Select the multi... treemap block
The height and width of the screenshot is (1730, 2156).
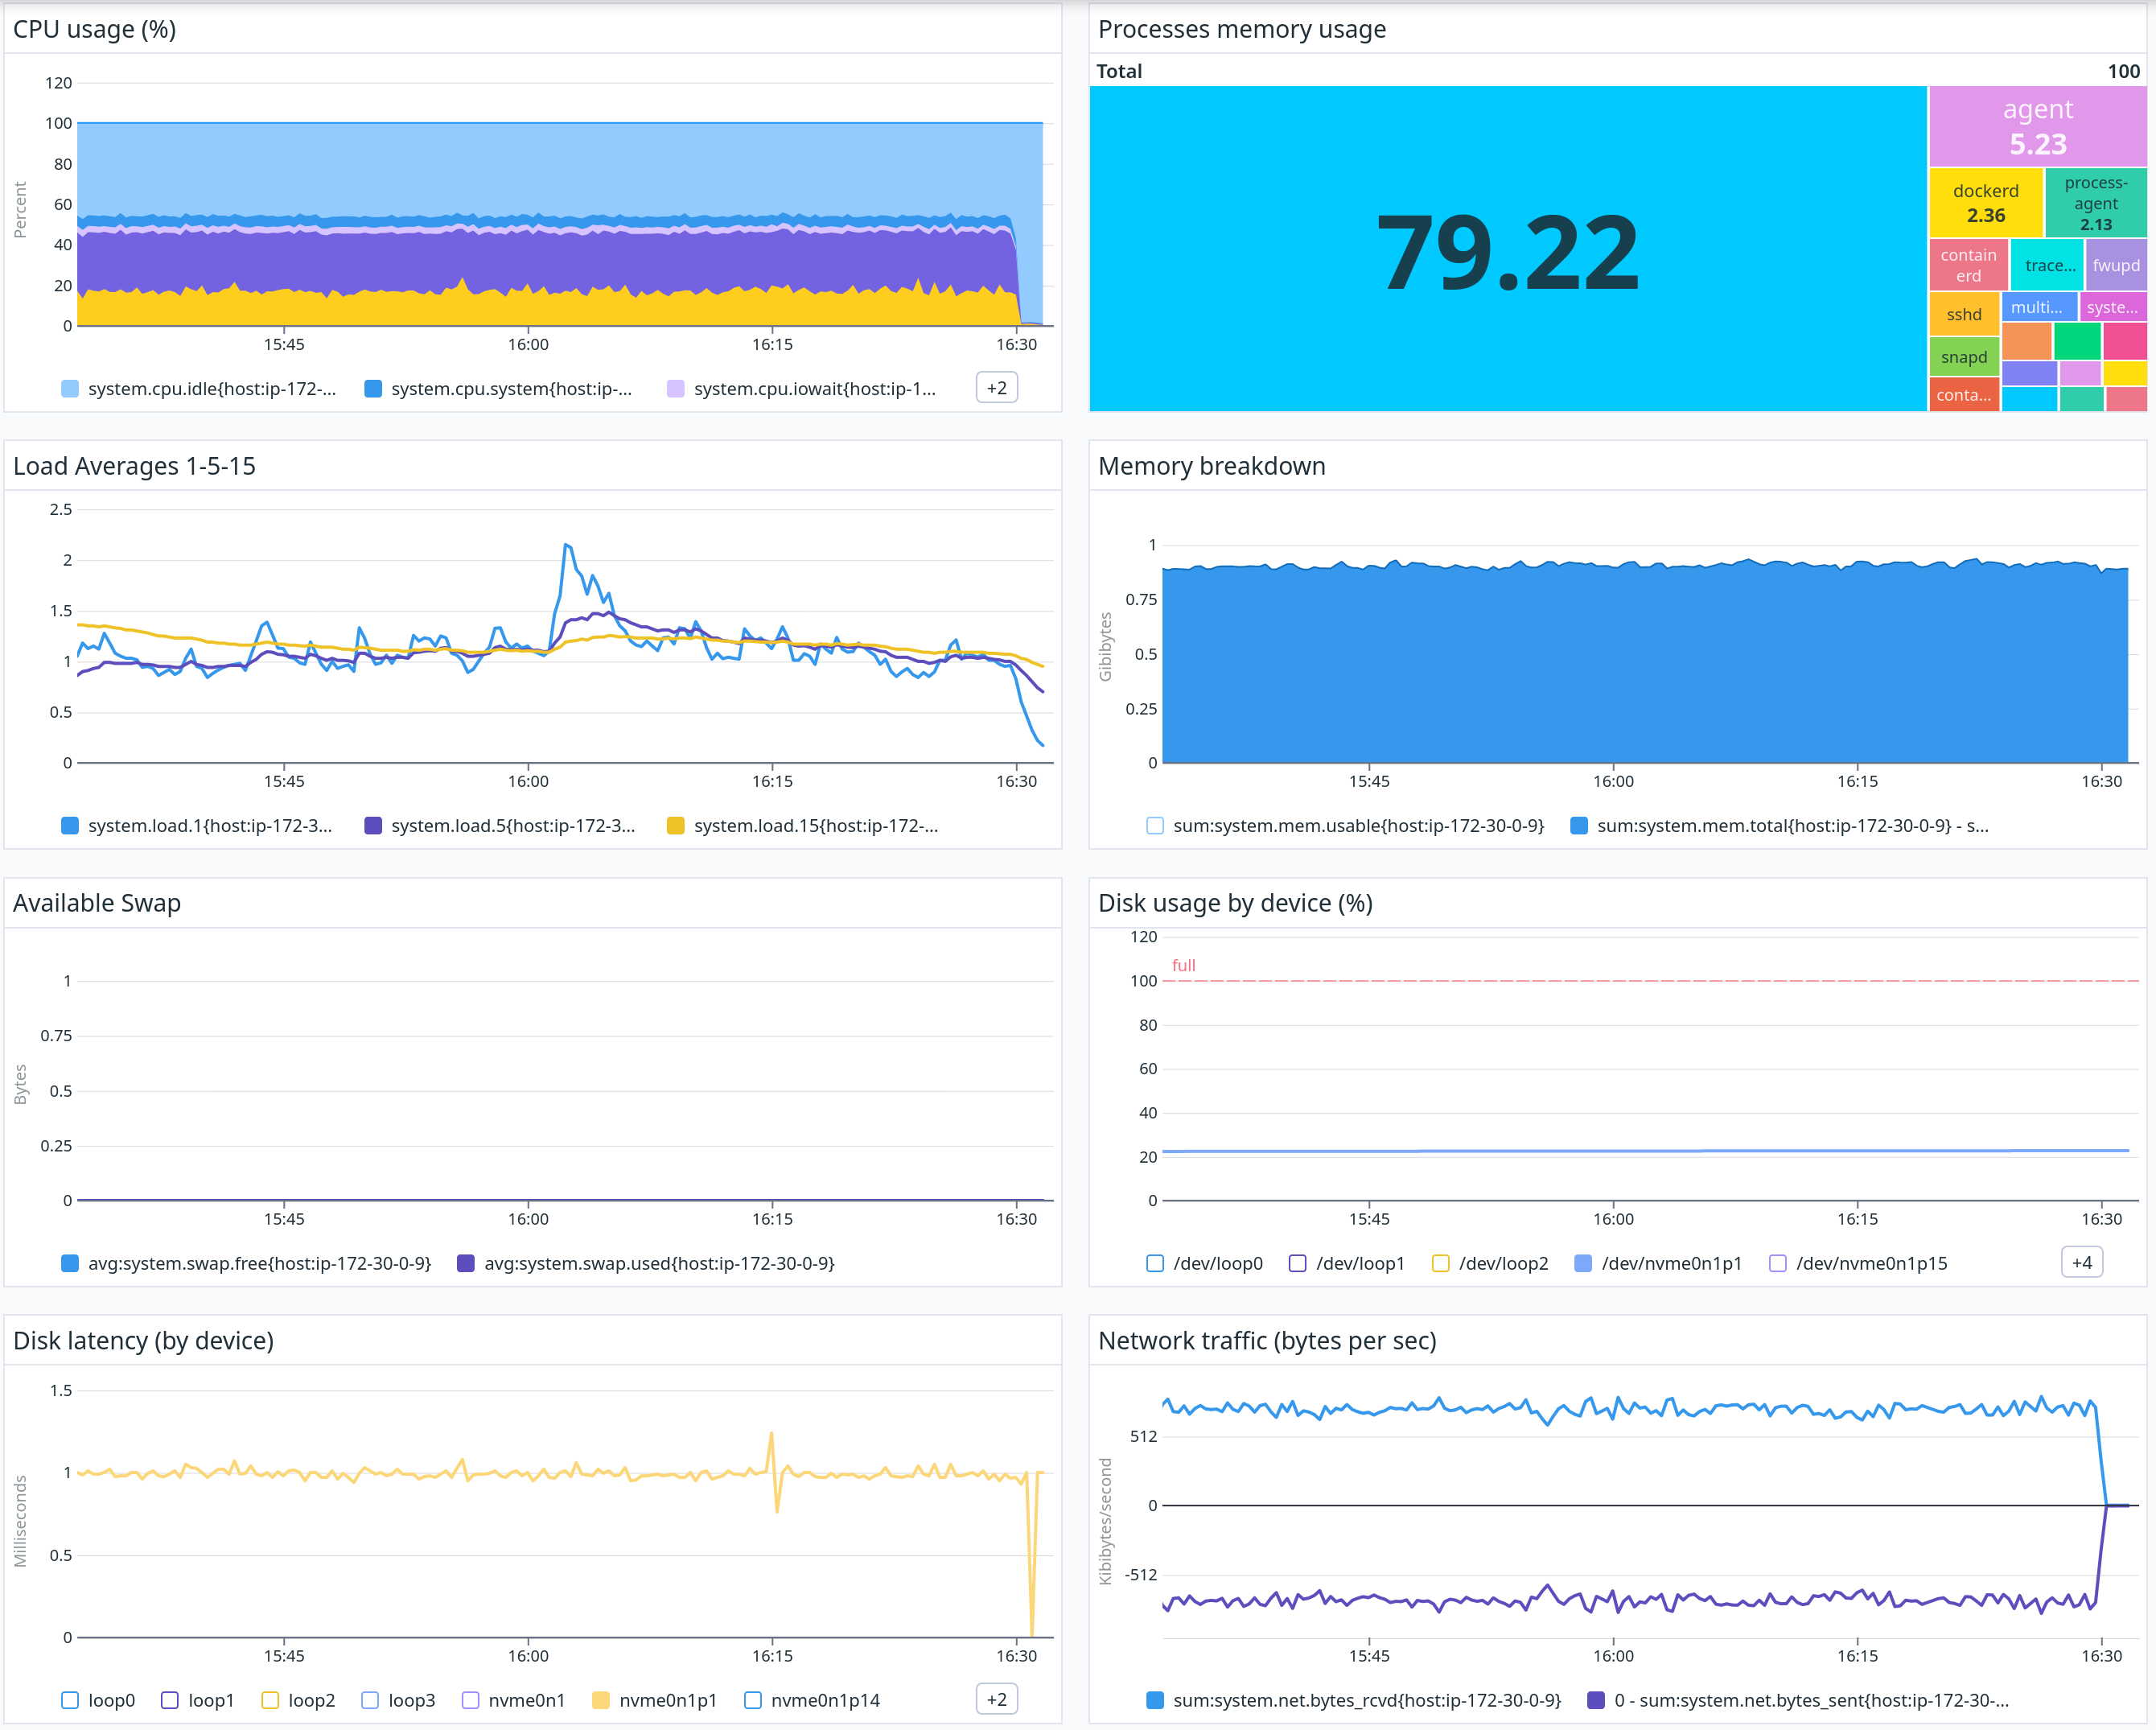2039,307
